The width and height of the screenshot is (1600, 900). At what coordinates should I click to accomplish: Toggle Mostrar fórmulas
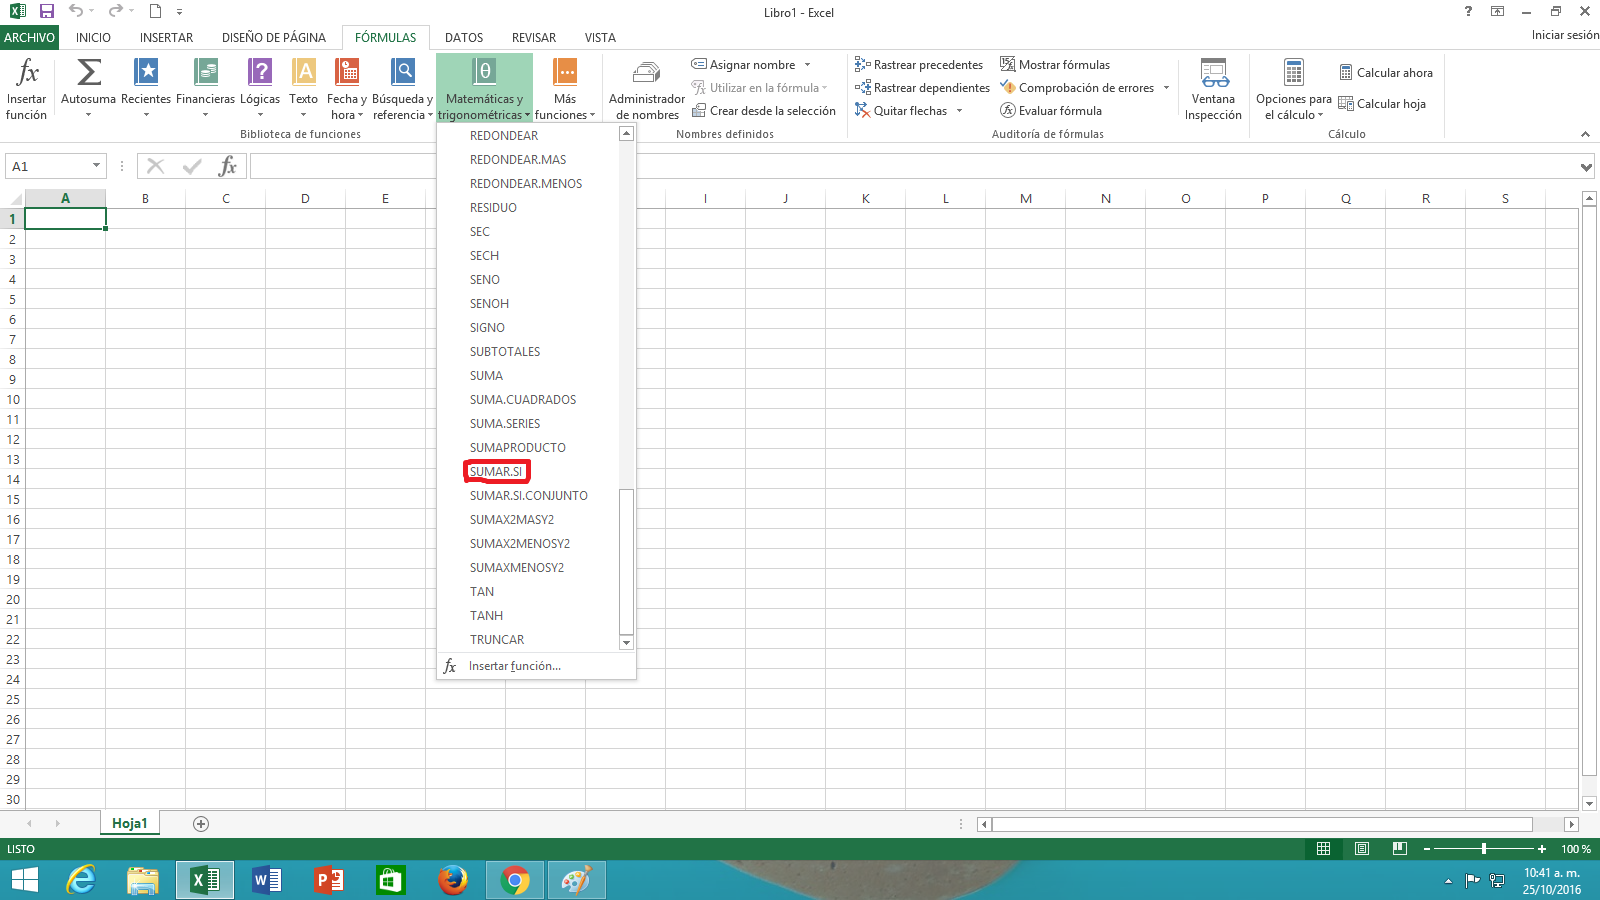click(x=1055, y=65)
